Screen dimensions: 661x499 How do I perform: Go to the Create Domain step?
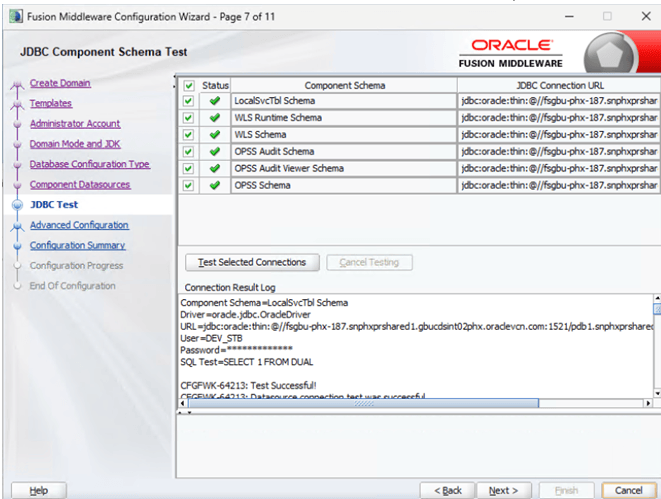pos(60,83)
